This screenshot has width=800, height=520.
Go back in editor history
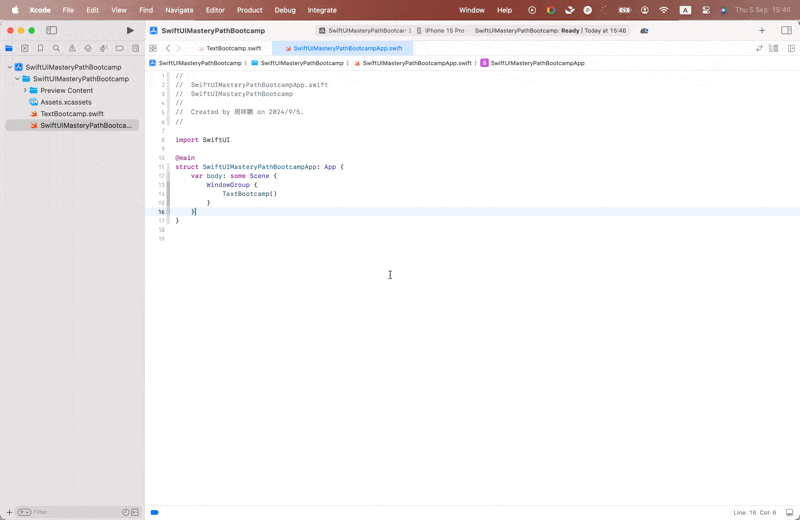tap(168, 48)
